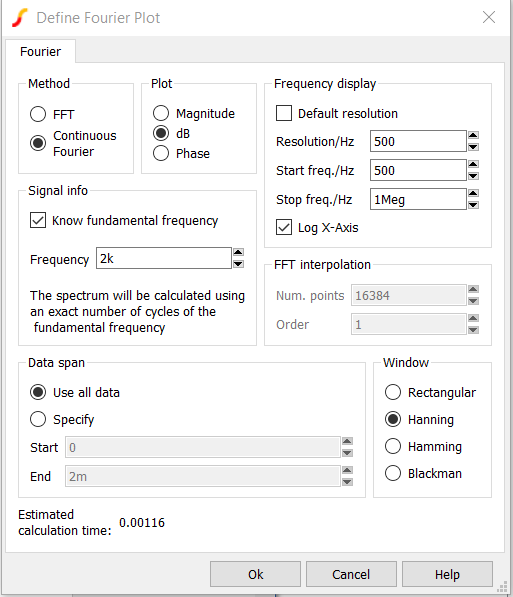
Task: Click the Resolution/Hz input field
Action: click(418, 141)
